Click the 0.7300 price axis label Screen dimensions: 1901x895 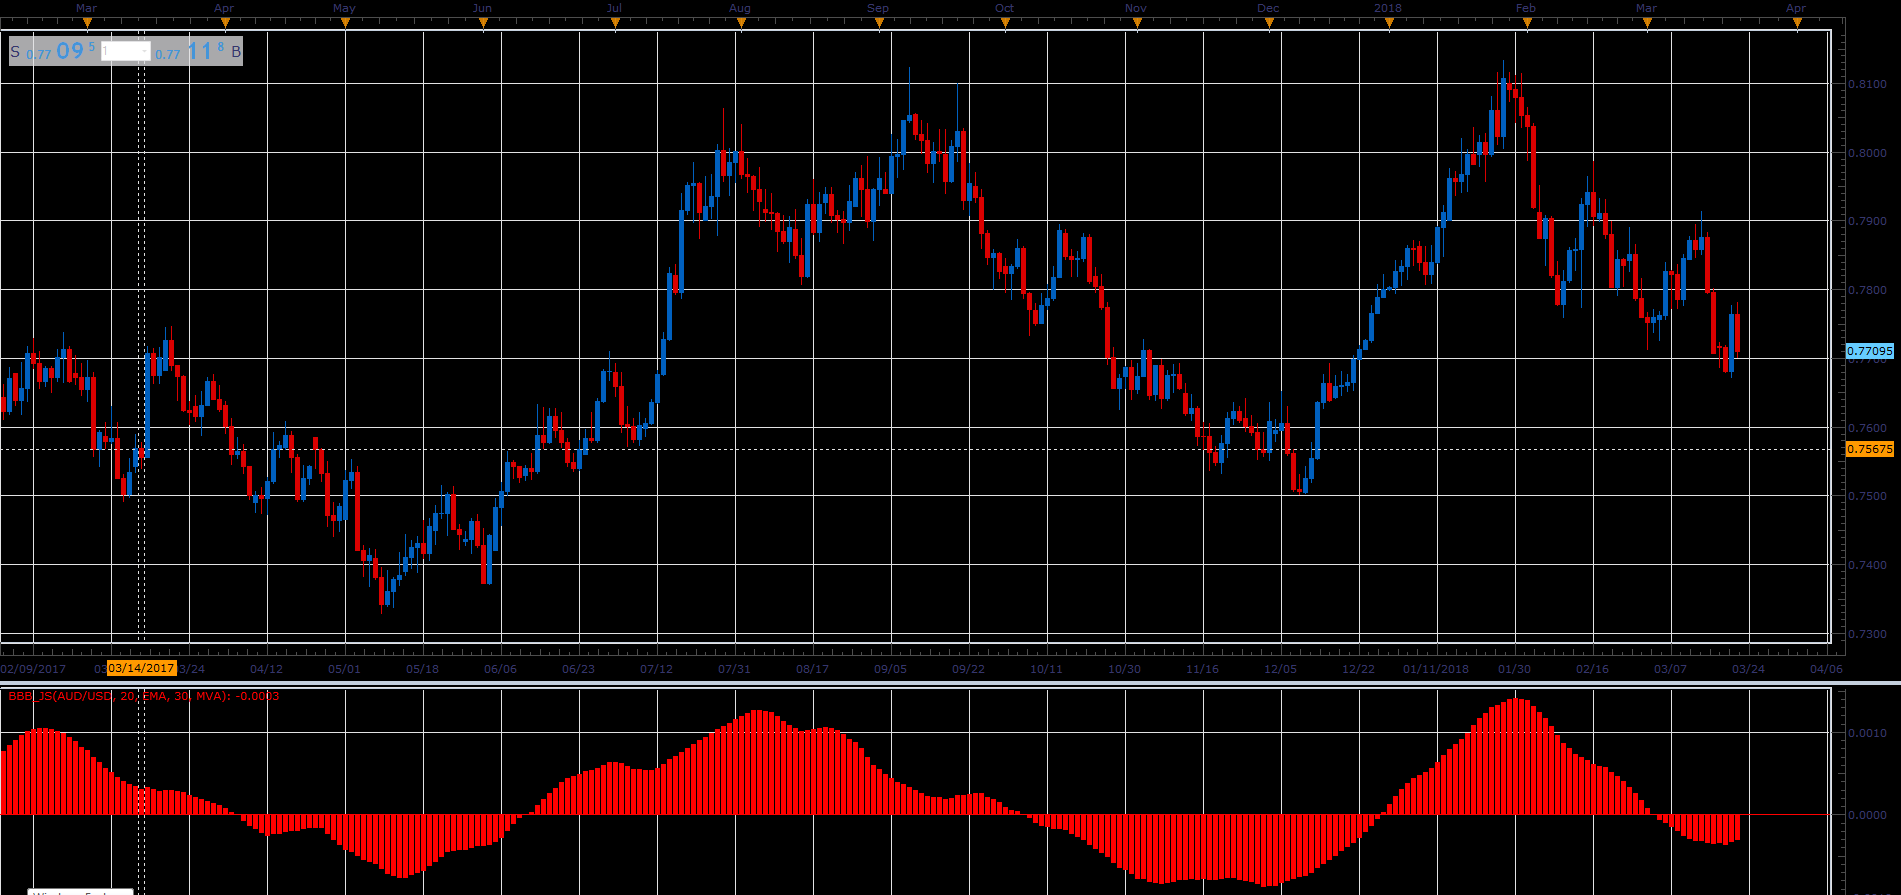point(1867,634)
